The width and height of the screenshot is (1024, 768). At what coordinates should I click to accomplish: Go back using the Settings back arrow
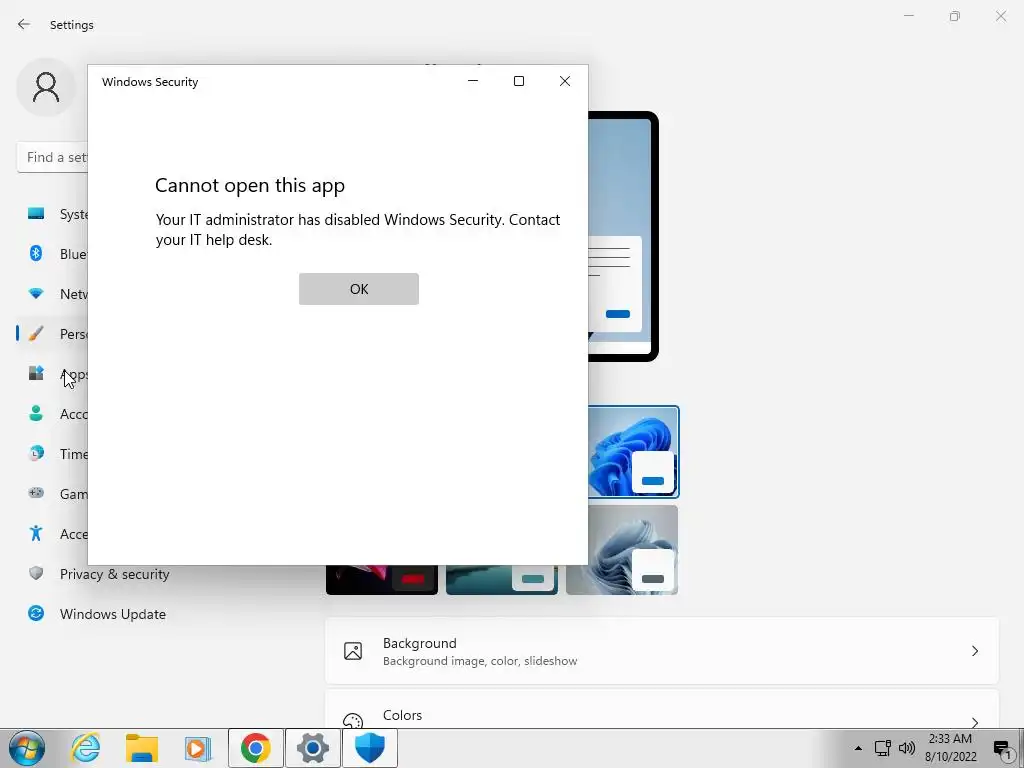click(x=24, y=24)
